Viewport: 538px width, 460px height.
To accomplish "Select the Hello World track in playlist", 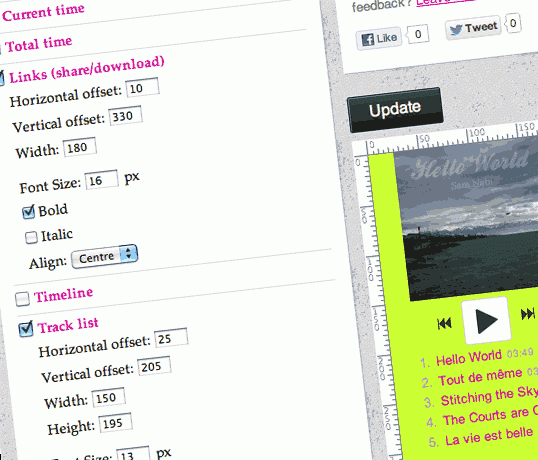I will tap(469, 358).
